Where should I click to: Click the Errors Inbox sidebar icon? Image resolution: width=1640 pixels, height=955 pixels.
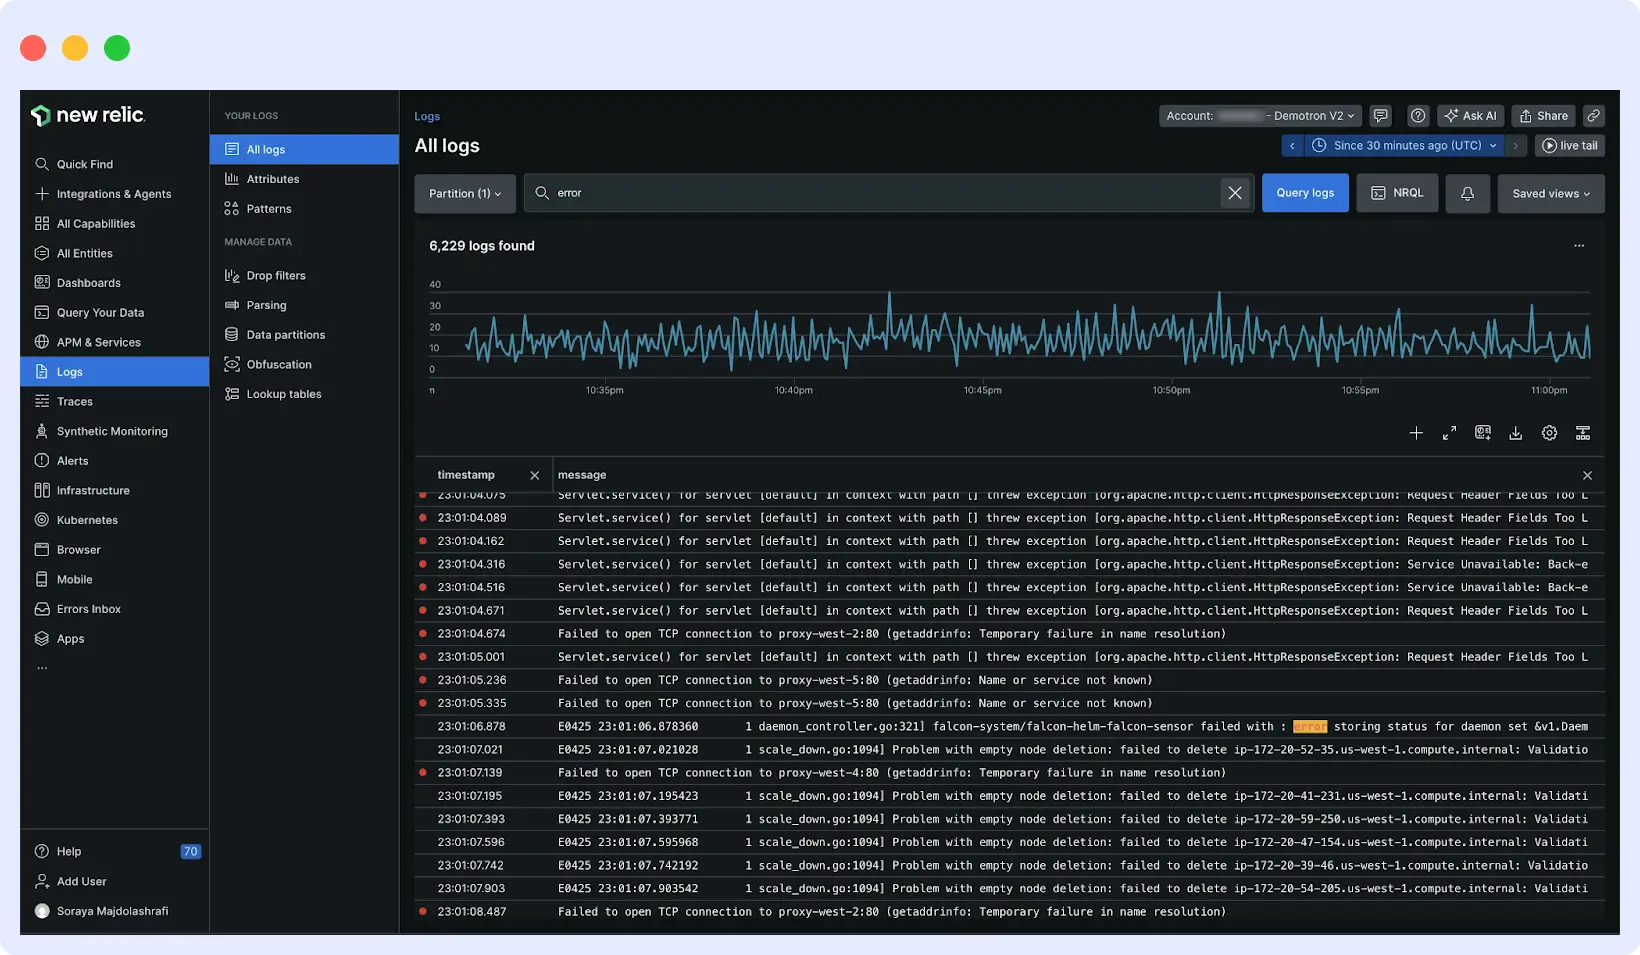coord(41,608)
